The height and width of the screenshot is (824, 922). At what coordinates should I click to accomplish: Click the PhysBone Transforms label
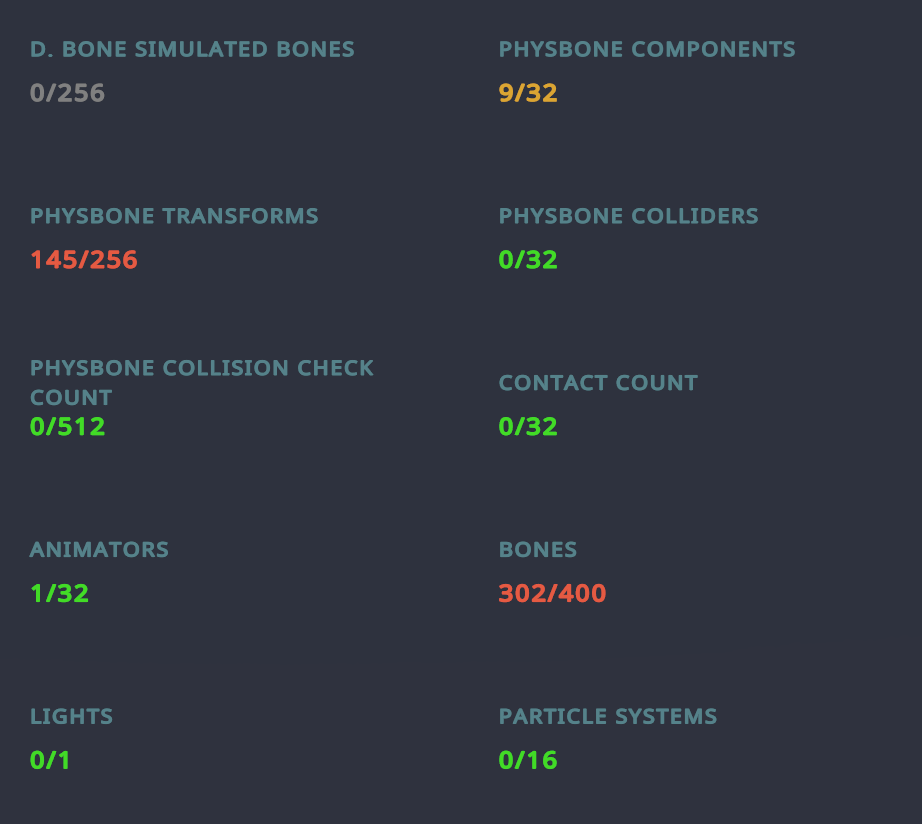click(174, 216)
